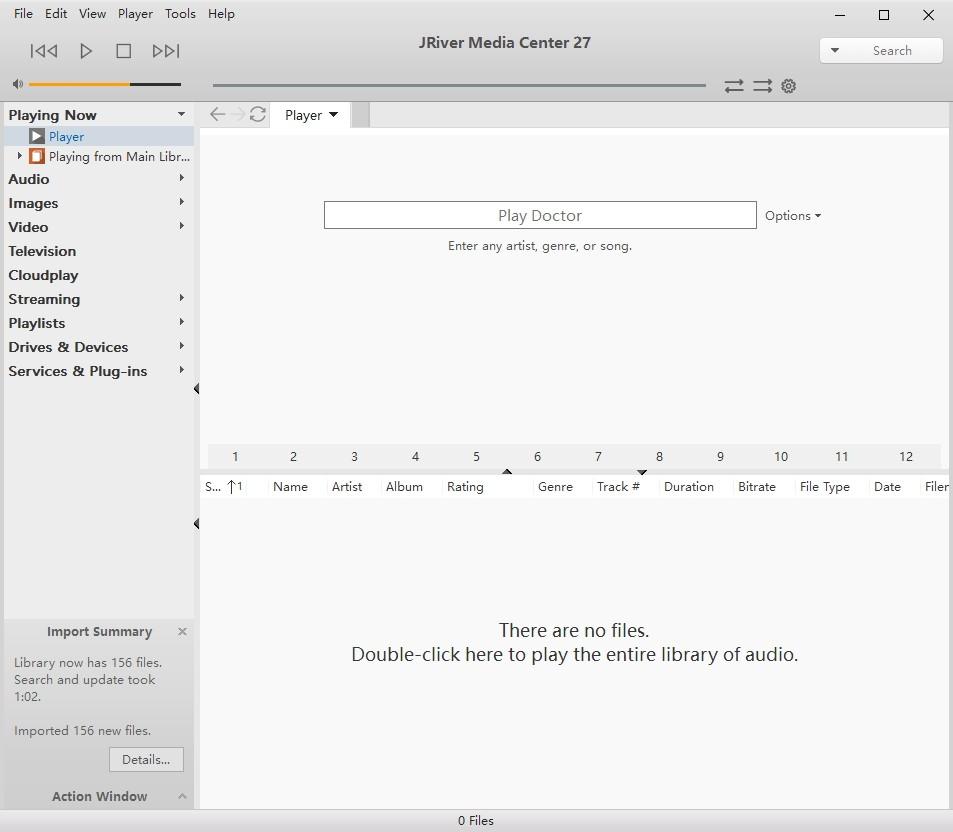Screen dimensions: 953x832
Task: Stop playback with the Stop button
Action: (x=123, y=50)
